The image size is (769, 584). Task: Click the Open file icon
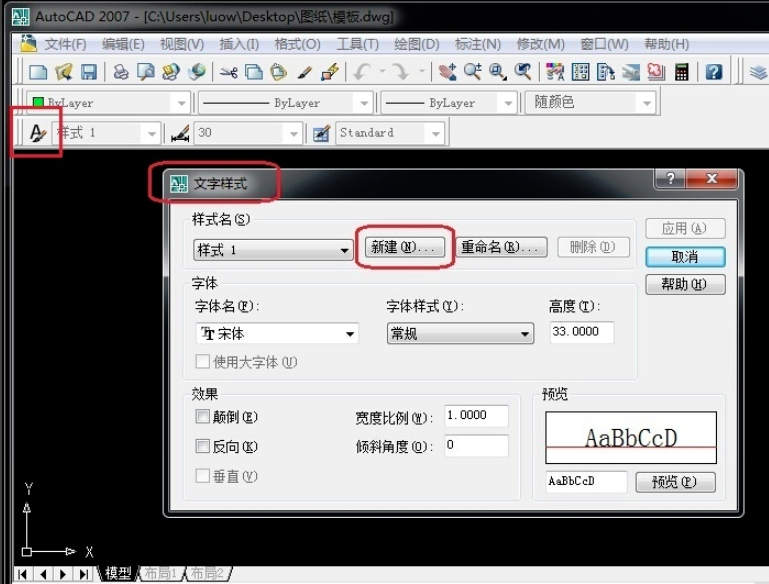(x=64, y=73)
